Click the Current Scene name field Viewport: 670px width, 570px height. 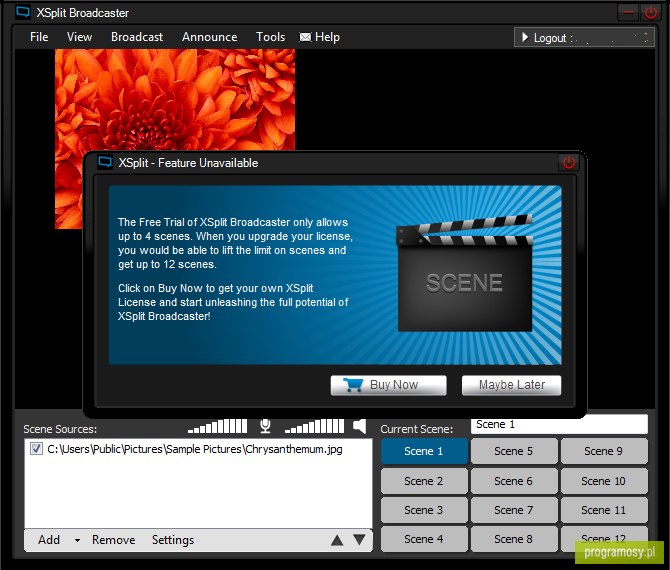pos(559,425)
